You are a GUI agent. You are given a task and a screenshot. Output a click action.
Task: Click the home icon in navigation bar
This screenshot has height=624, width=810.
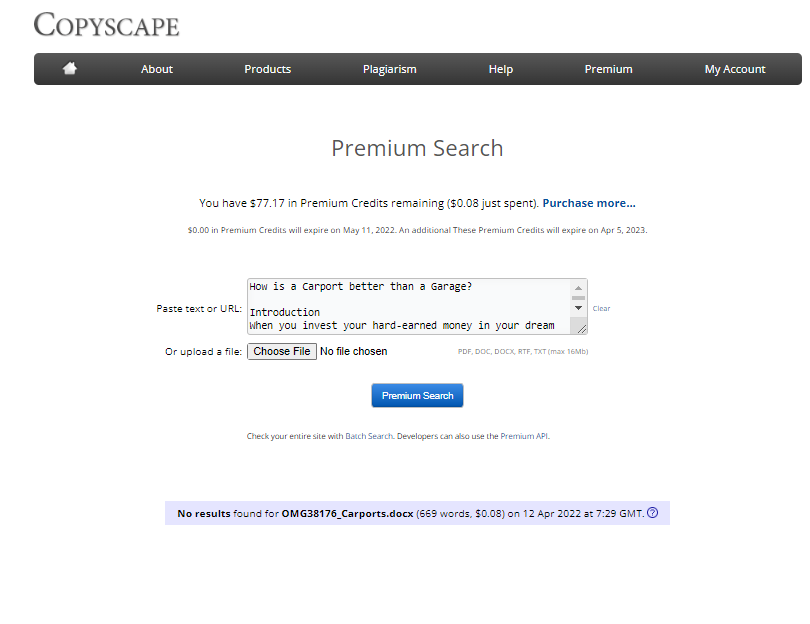pyautogui.click(x=70, y=68)
